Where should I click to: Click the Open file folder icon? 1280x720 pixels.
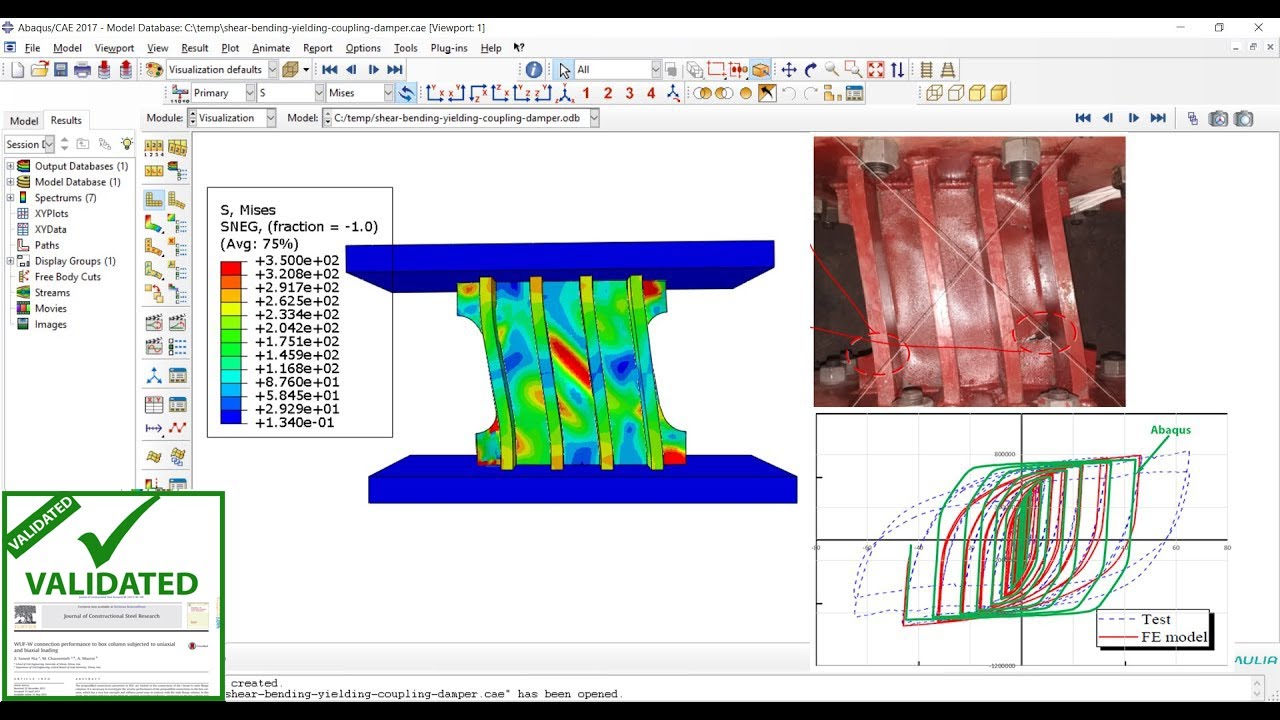[x=39, y=69]
